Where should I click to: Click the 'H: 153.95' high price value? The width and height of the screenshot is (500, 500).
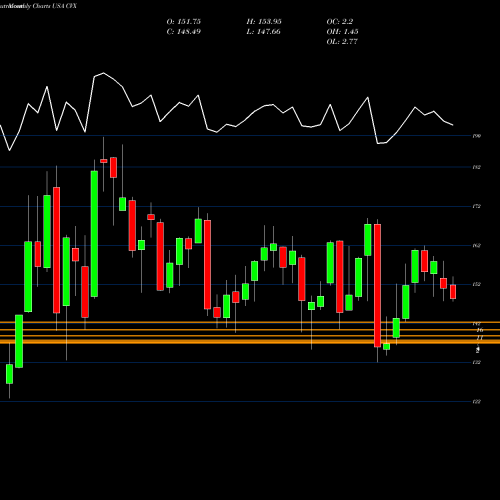pos(264,22)
